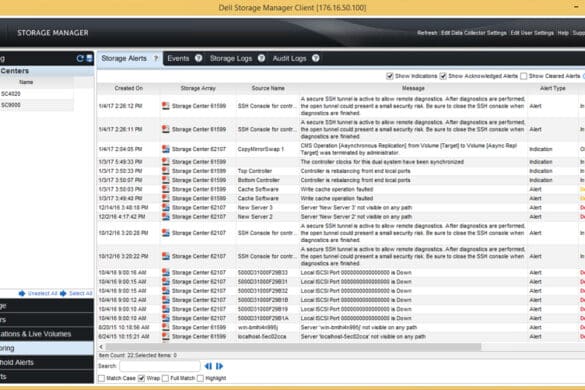585x390 pixels.
Task: Click storage array icon in 1/4/17 2:26:12 PM row
Action: 166,106
